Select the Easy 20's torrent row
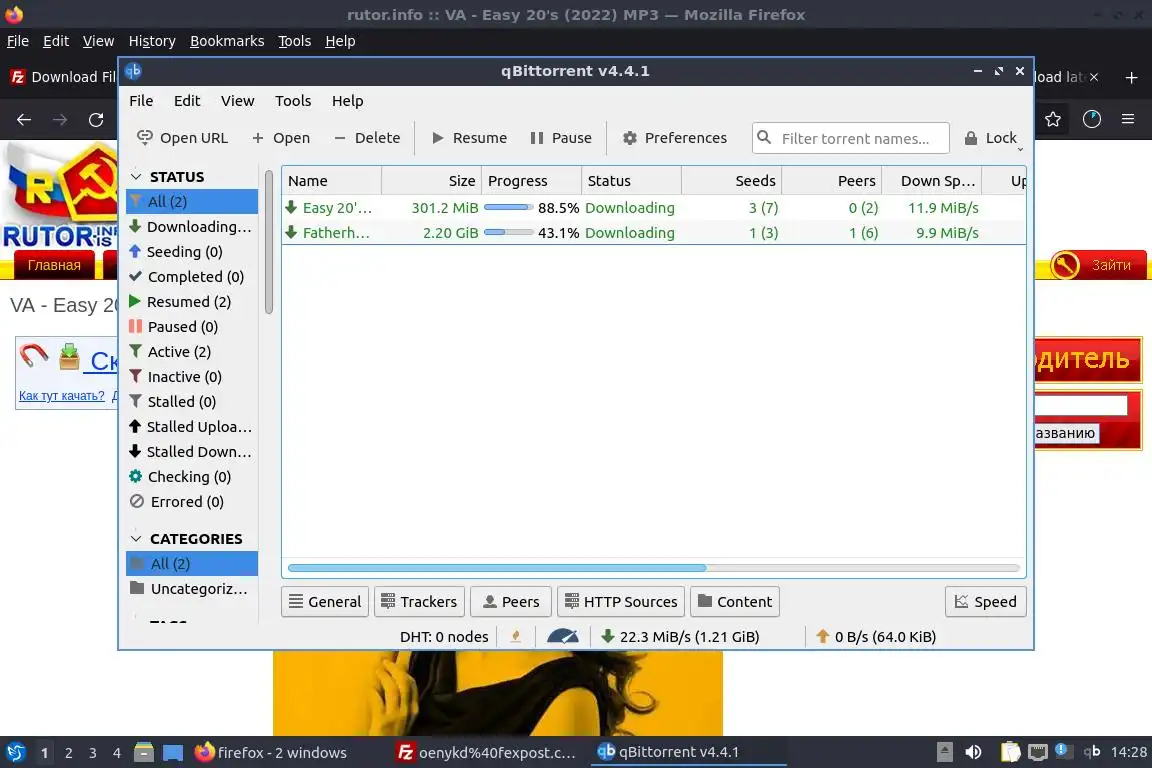 (x=654, y=208)
